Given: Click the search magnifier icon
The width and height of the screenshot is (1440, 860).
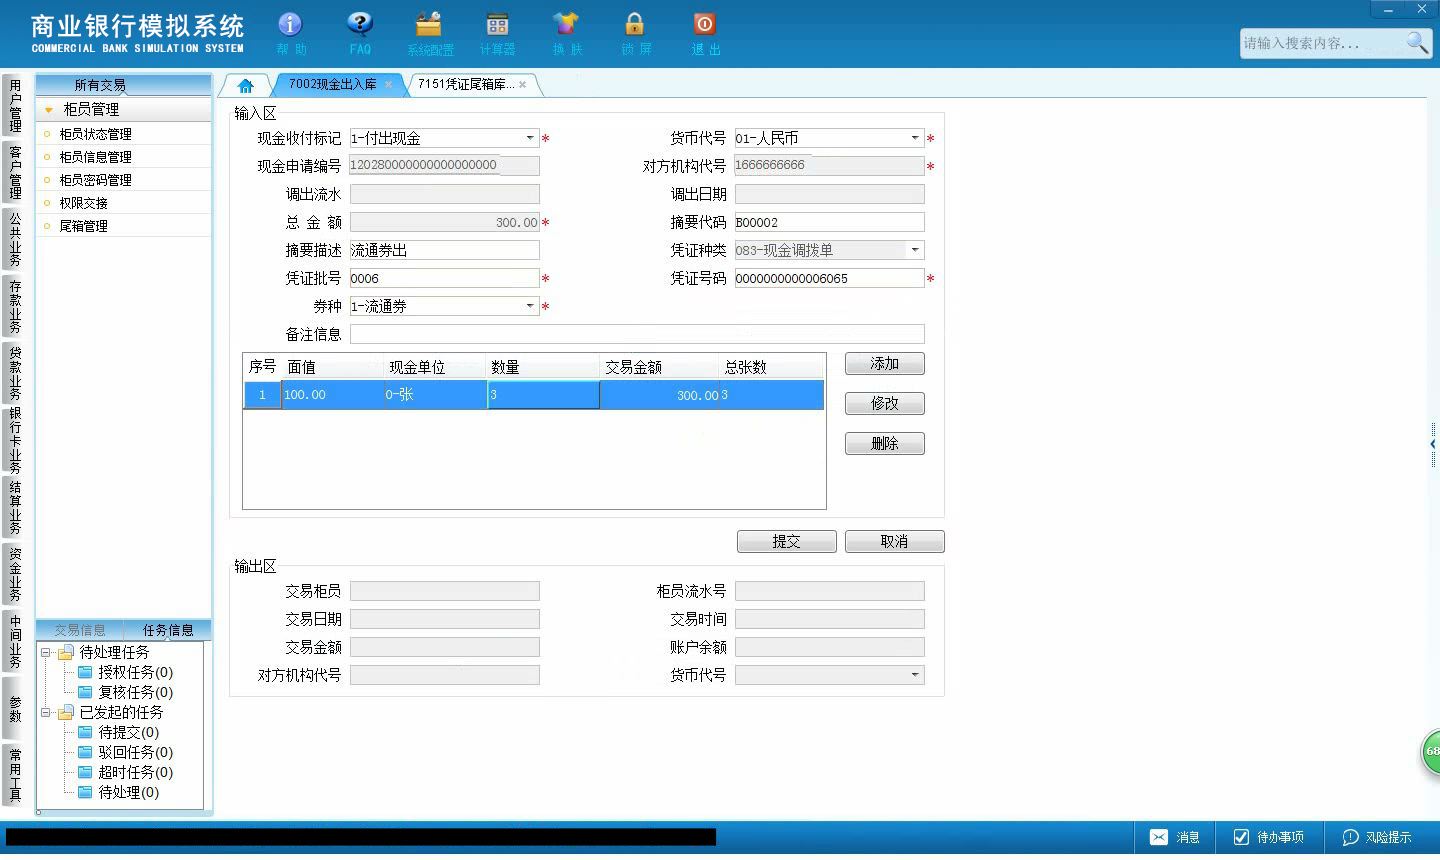Looking at the screenshot, I should pos(1417,42).
